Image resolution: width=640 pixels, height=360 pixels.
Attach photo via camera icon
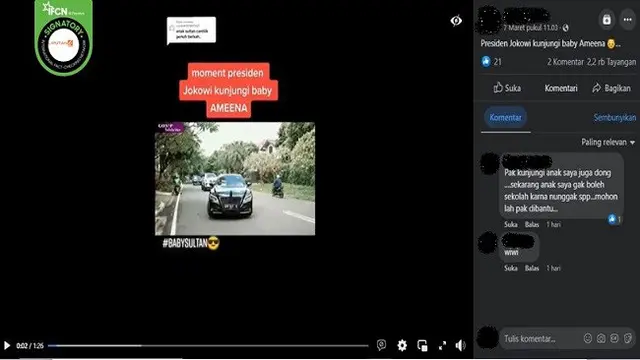(x=601, y=338)
